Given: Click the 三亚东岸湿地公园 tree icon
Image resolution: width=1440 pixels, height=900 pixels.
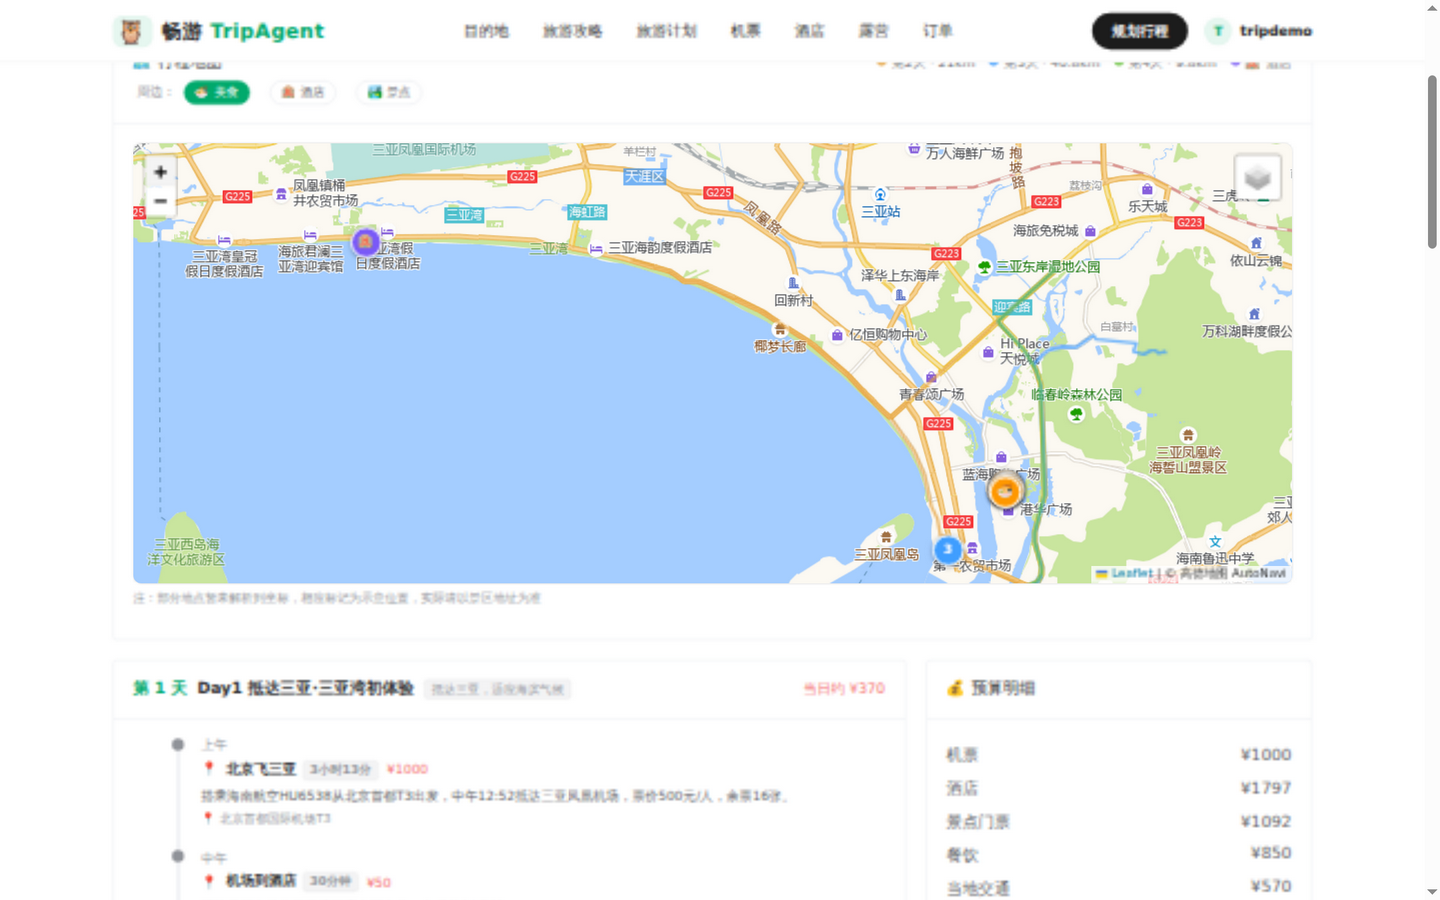Looking at the screenshot, I should [x=985, y=267].
